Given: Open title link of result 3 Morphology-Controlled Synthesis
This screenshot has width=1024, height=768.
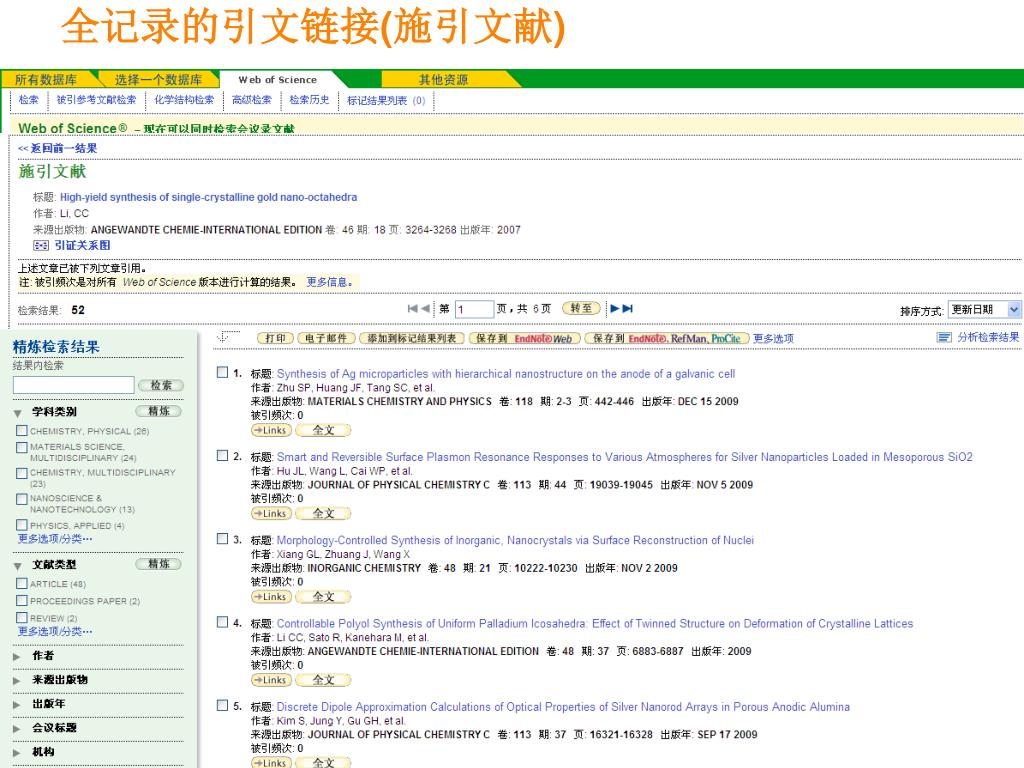Looking at the screenshot, I should (x=515, y=540).
